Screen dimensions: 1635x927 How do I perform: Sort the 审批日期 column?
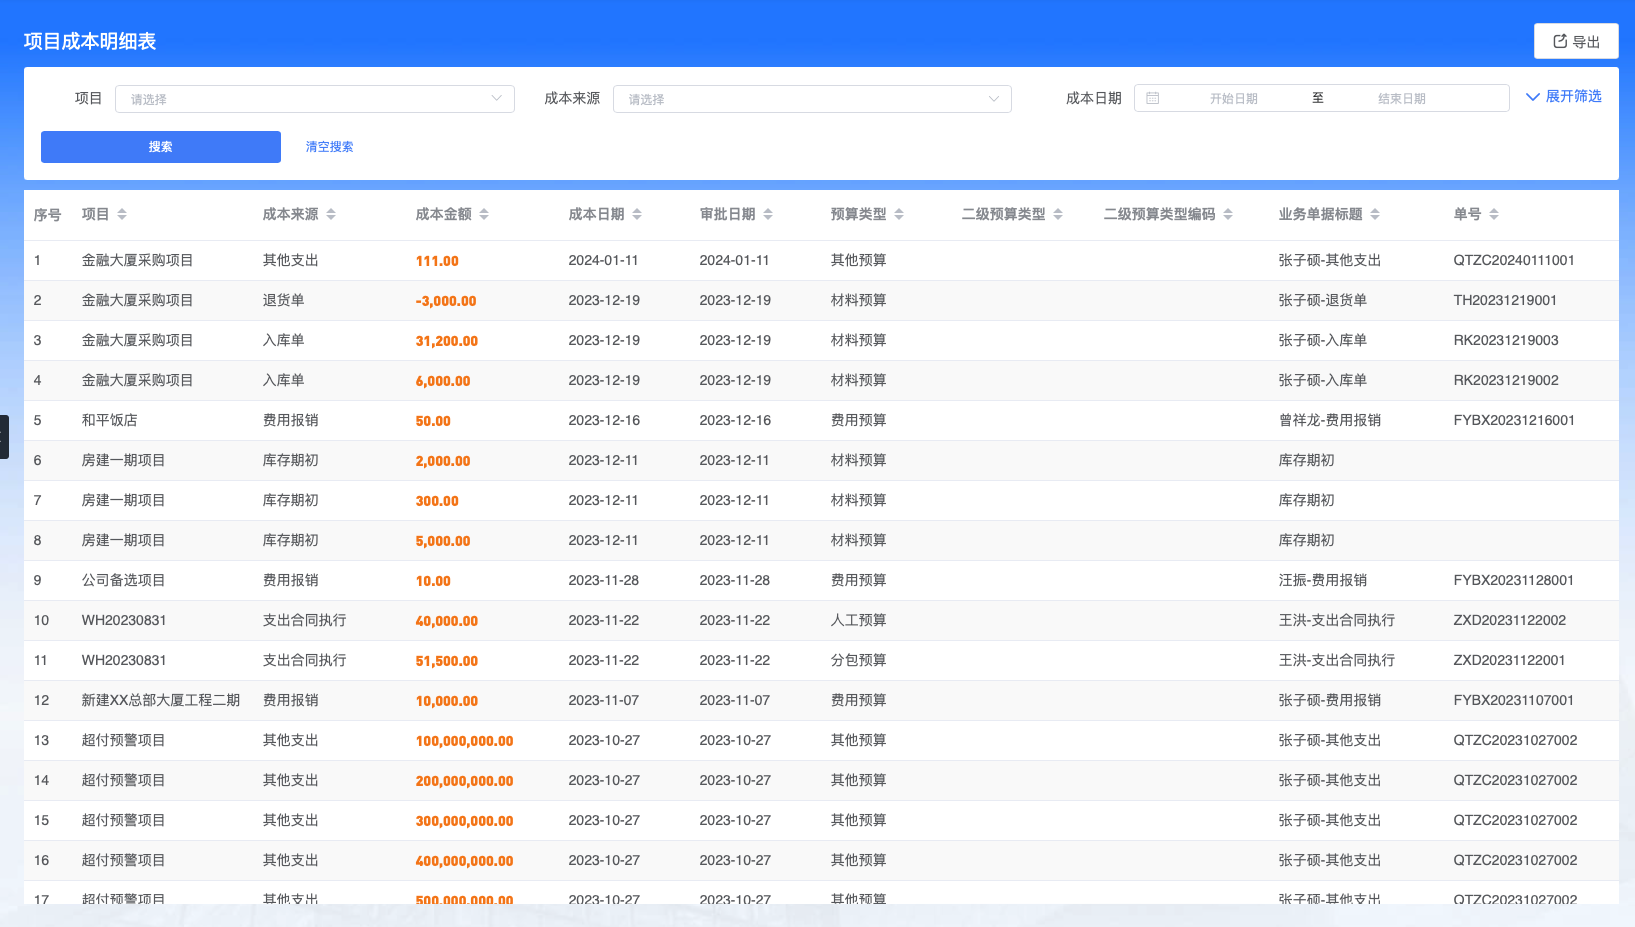click(768, 213)
